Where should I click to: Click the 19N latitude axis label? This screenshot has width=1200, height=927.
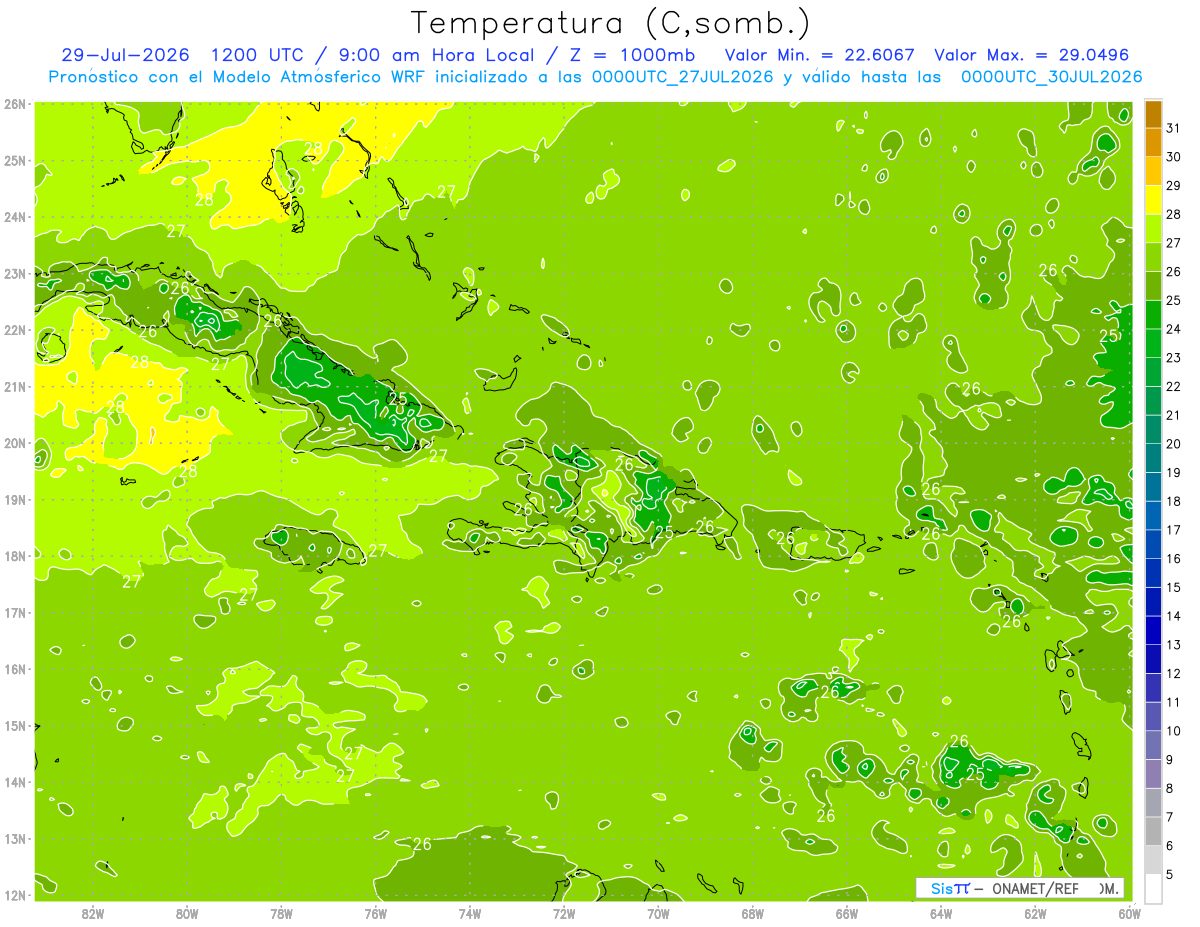(14, 500)
